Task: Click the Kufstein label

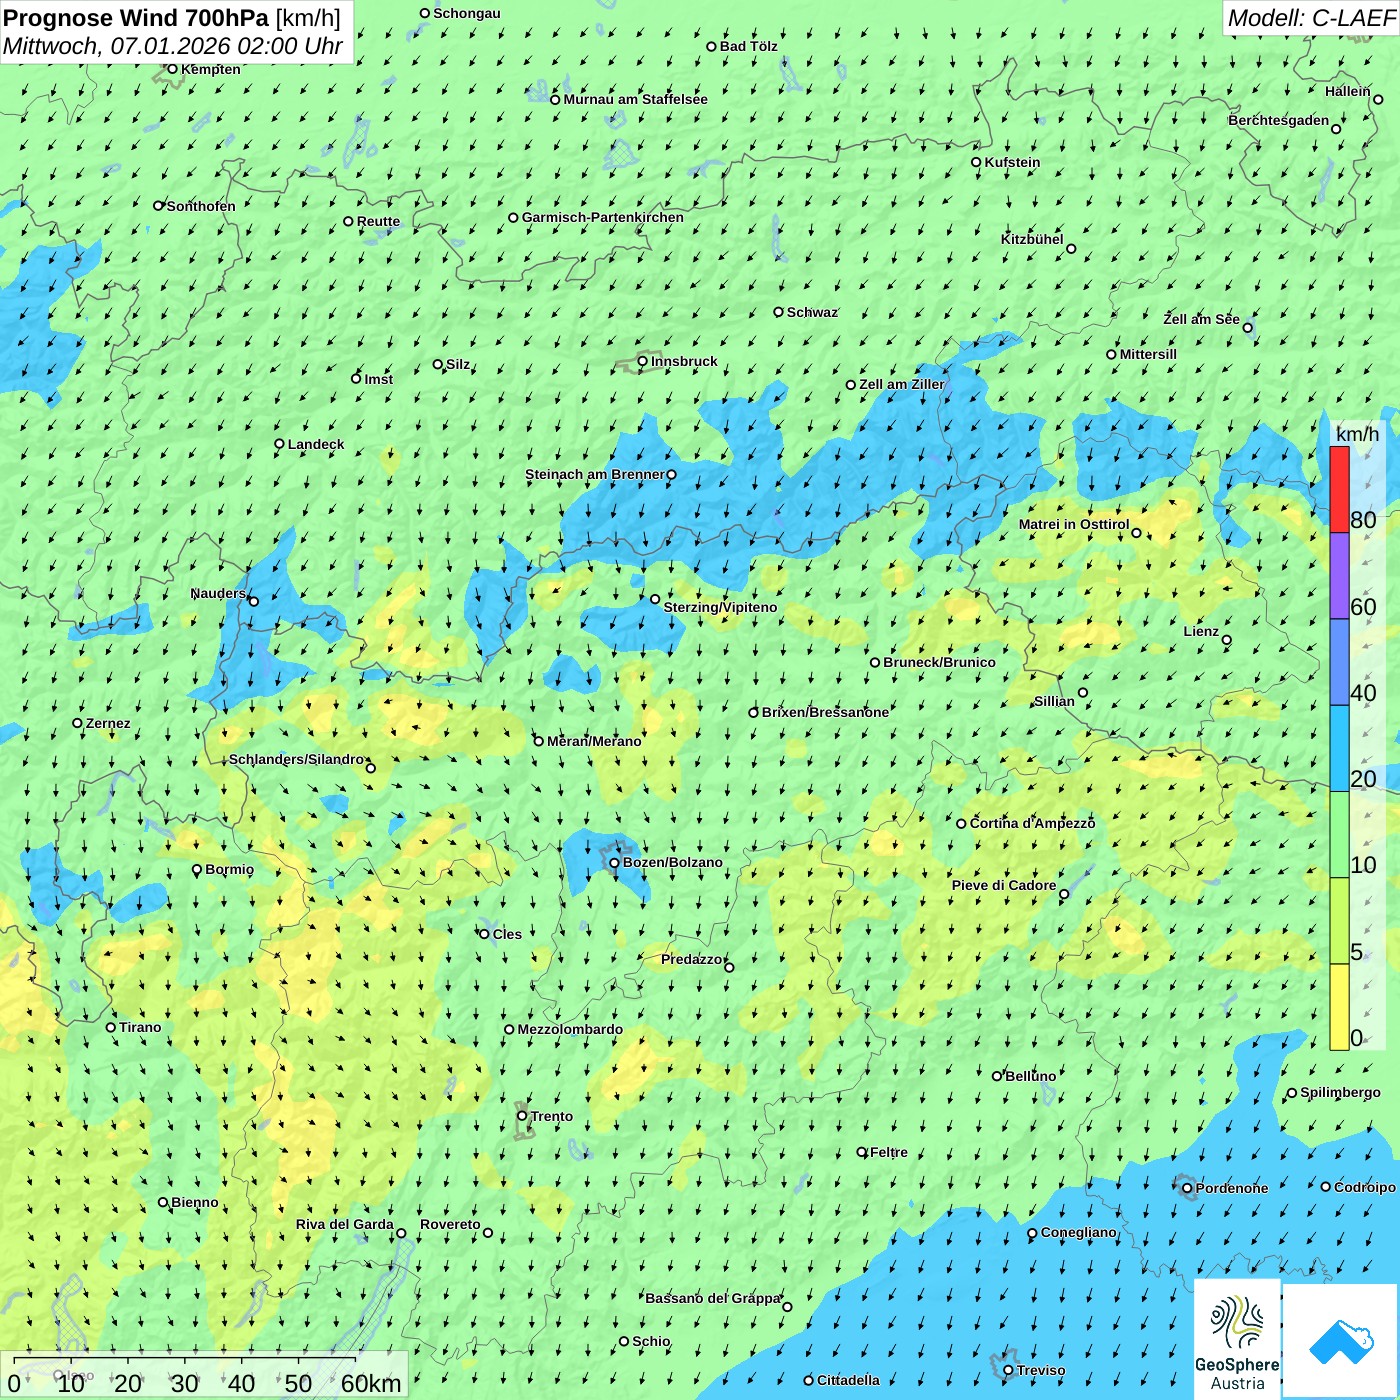Action: (1012, 162)
